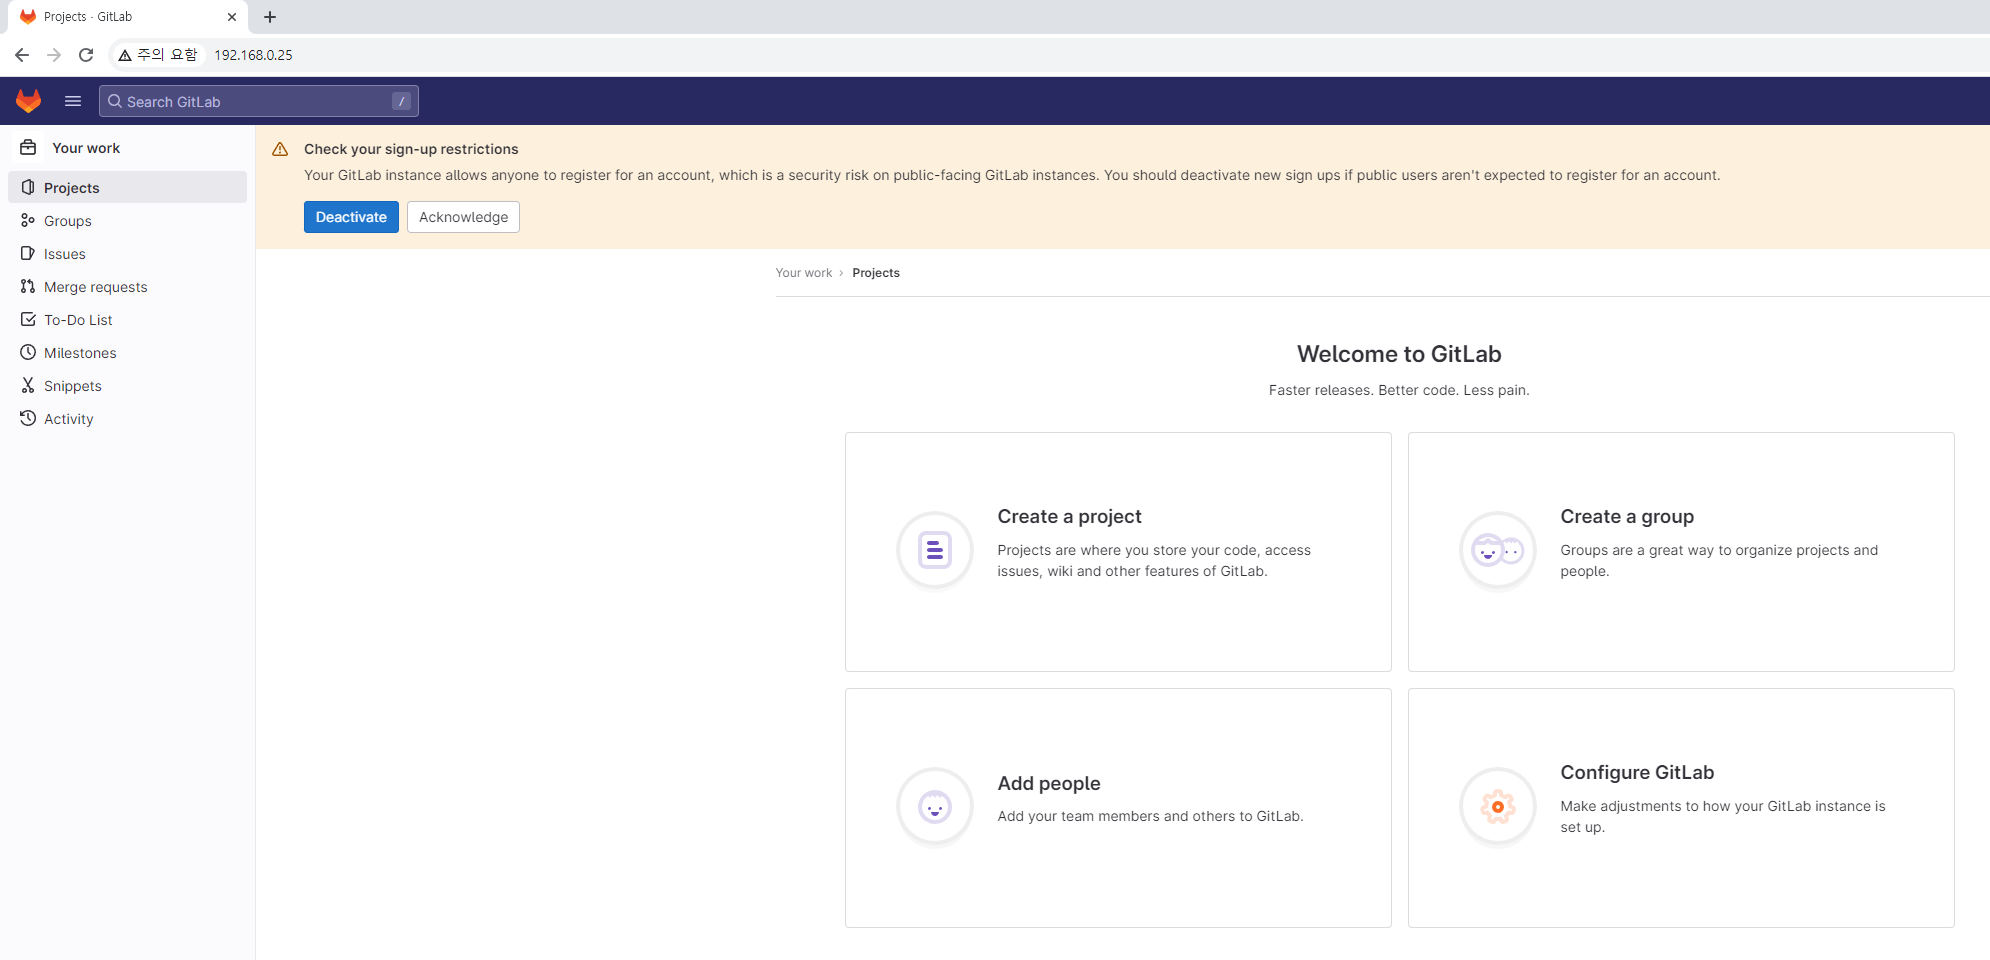
Task: Open a new browser tab with plus icon
Action: [270, 17]
